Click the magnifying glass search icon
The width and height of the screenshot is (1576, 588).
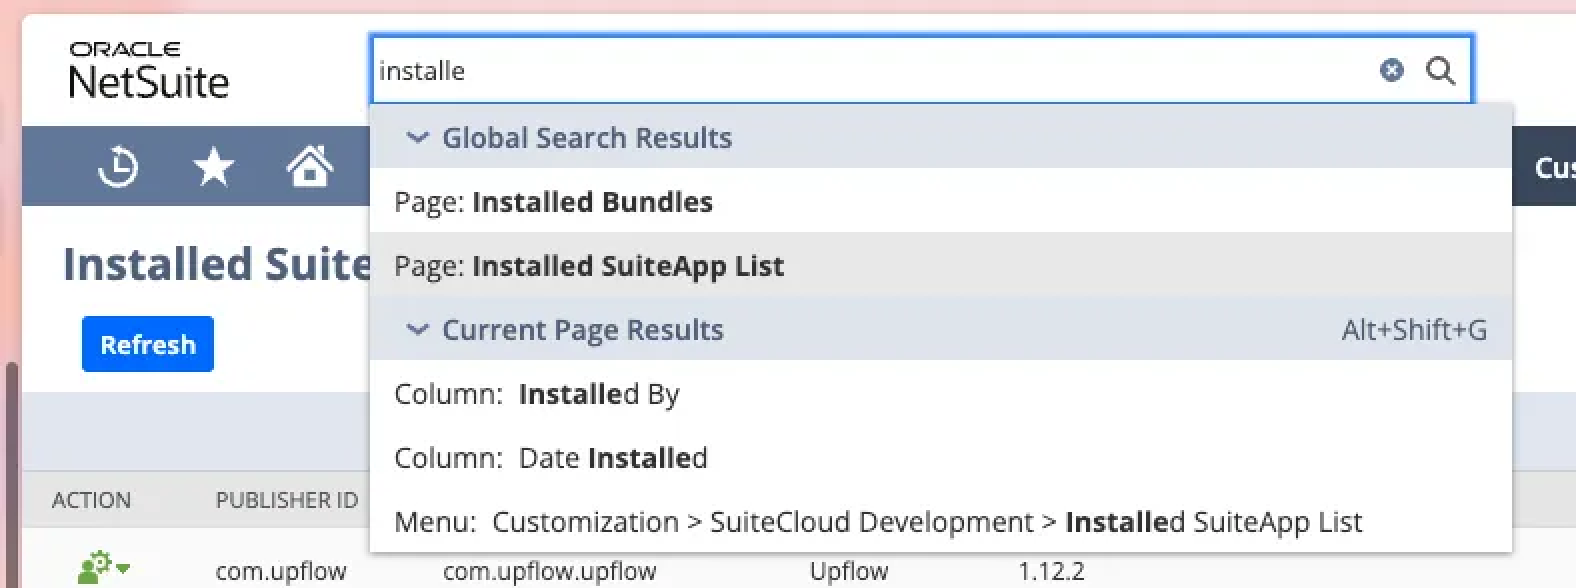(1440, 70)
